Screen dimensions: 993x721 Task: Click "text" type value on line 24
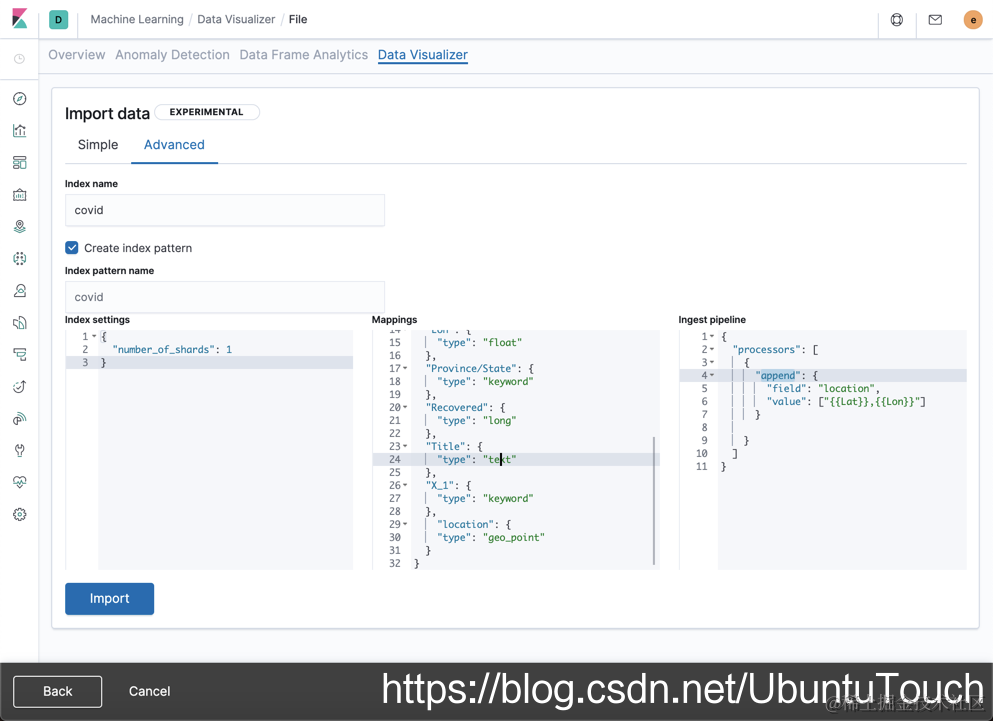[500, 459]
